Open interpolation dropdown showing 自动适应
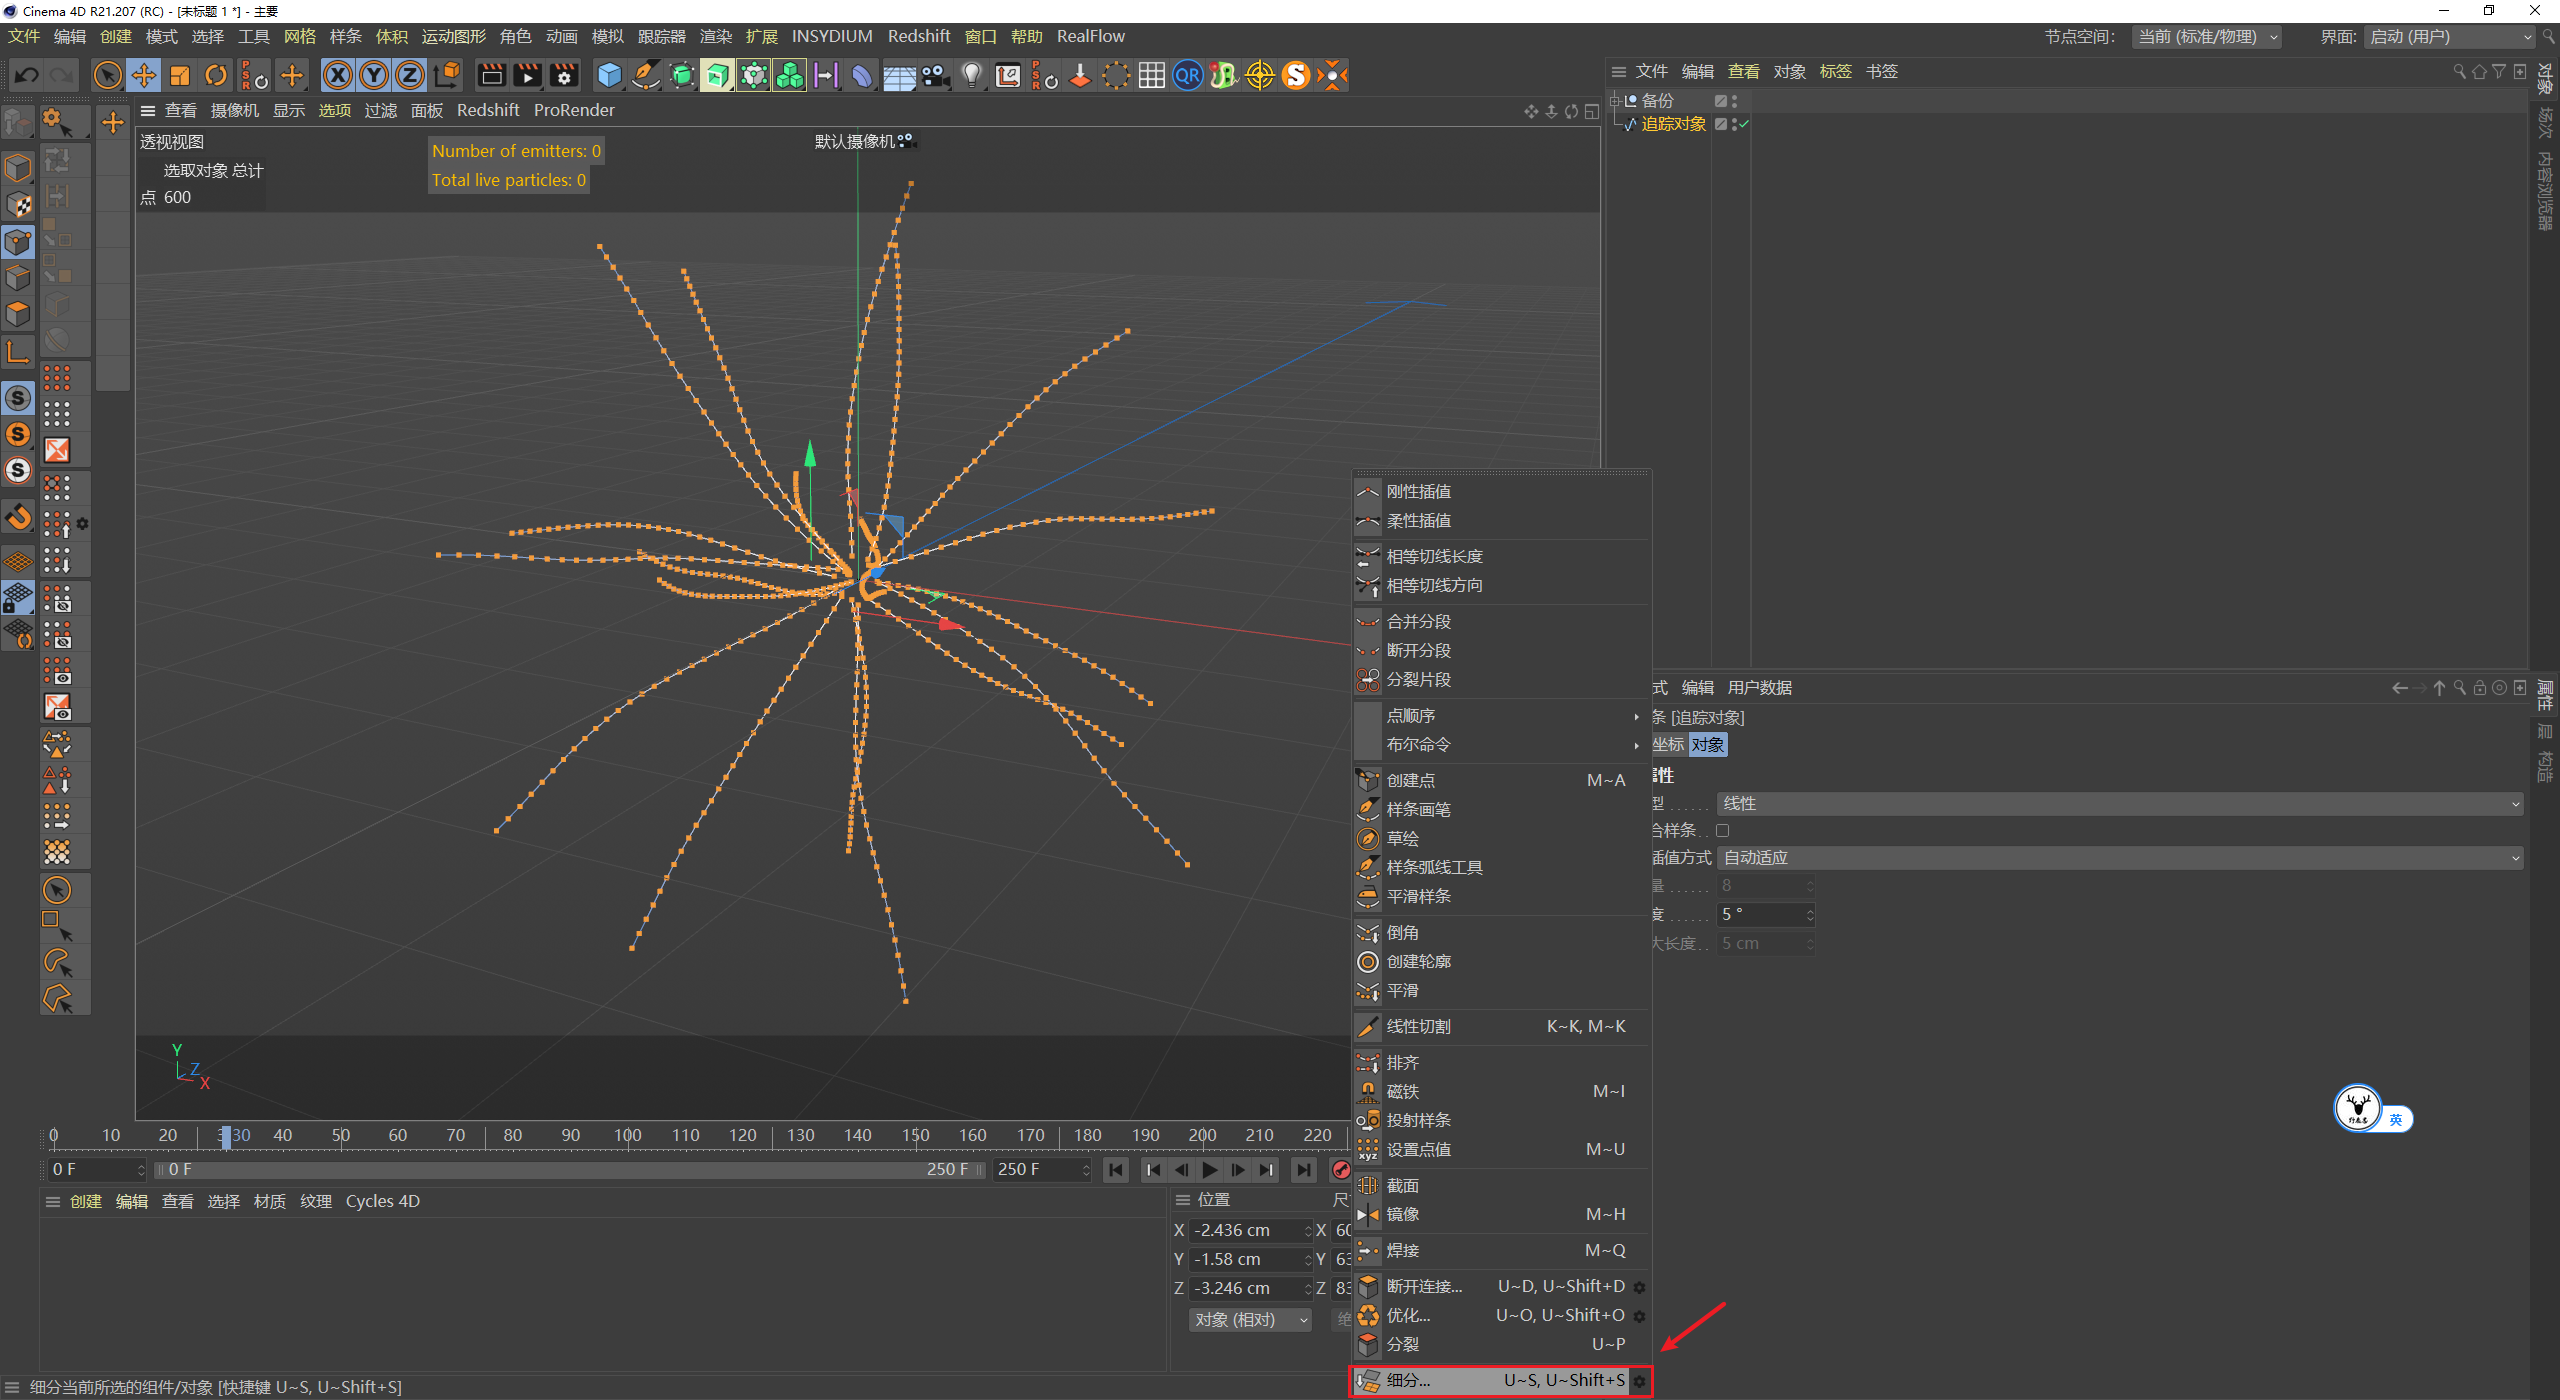 [2120, 858]
